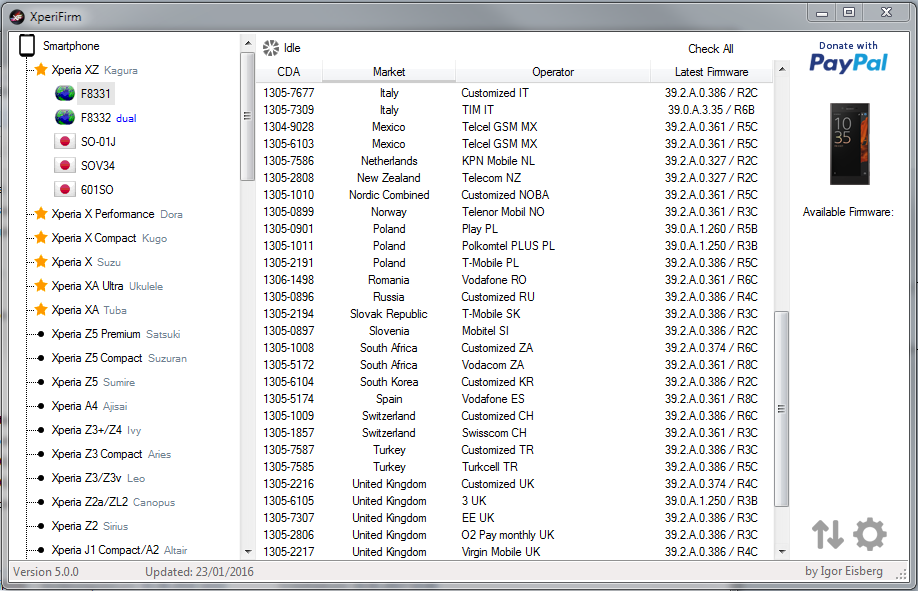The image size is (918, 591).
Task: Select the 'T-Mobile SK' row
Action: click(x=515, y=313)
